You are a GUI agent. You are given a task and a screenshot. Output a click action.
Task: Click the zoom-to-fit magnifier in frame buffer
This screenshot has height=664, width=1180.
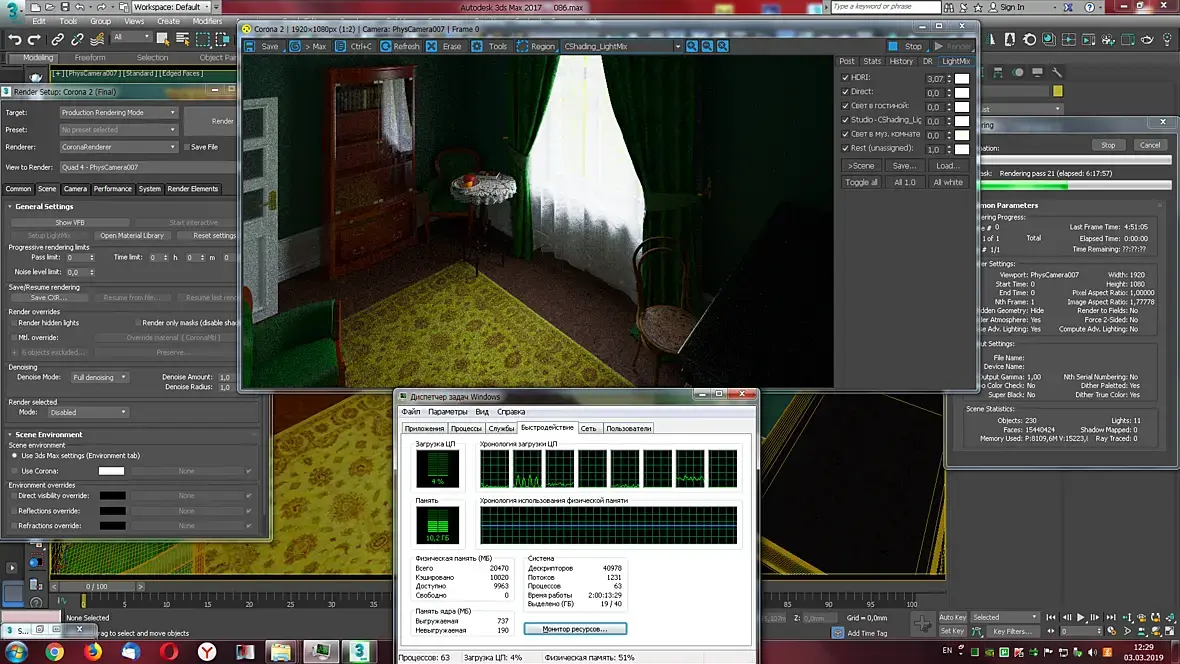[722, 46]
